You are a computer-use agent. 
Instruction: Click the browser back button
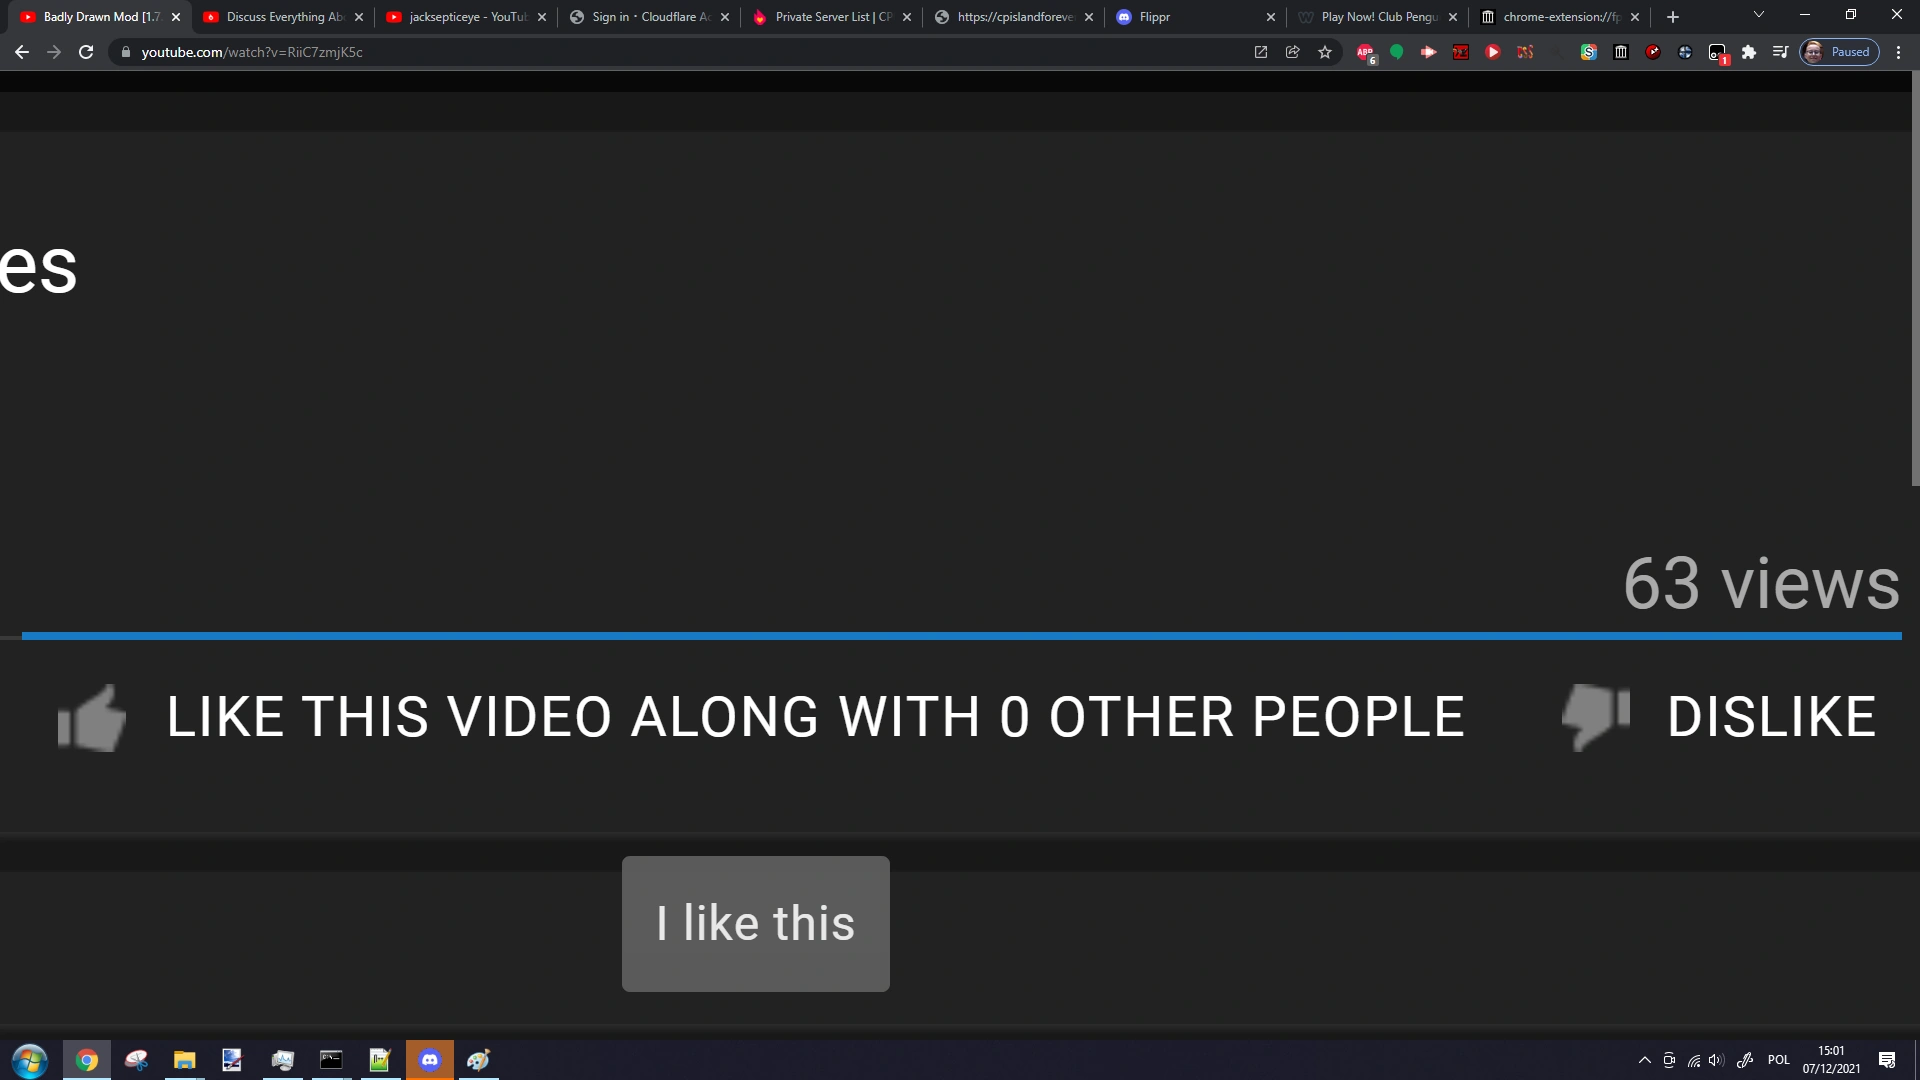[22, 52]
